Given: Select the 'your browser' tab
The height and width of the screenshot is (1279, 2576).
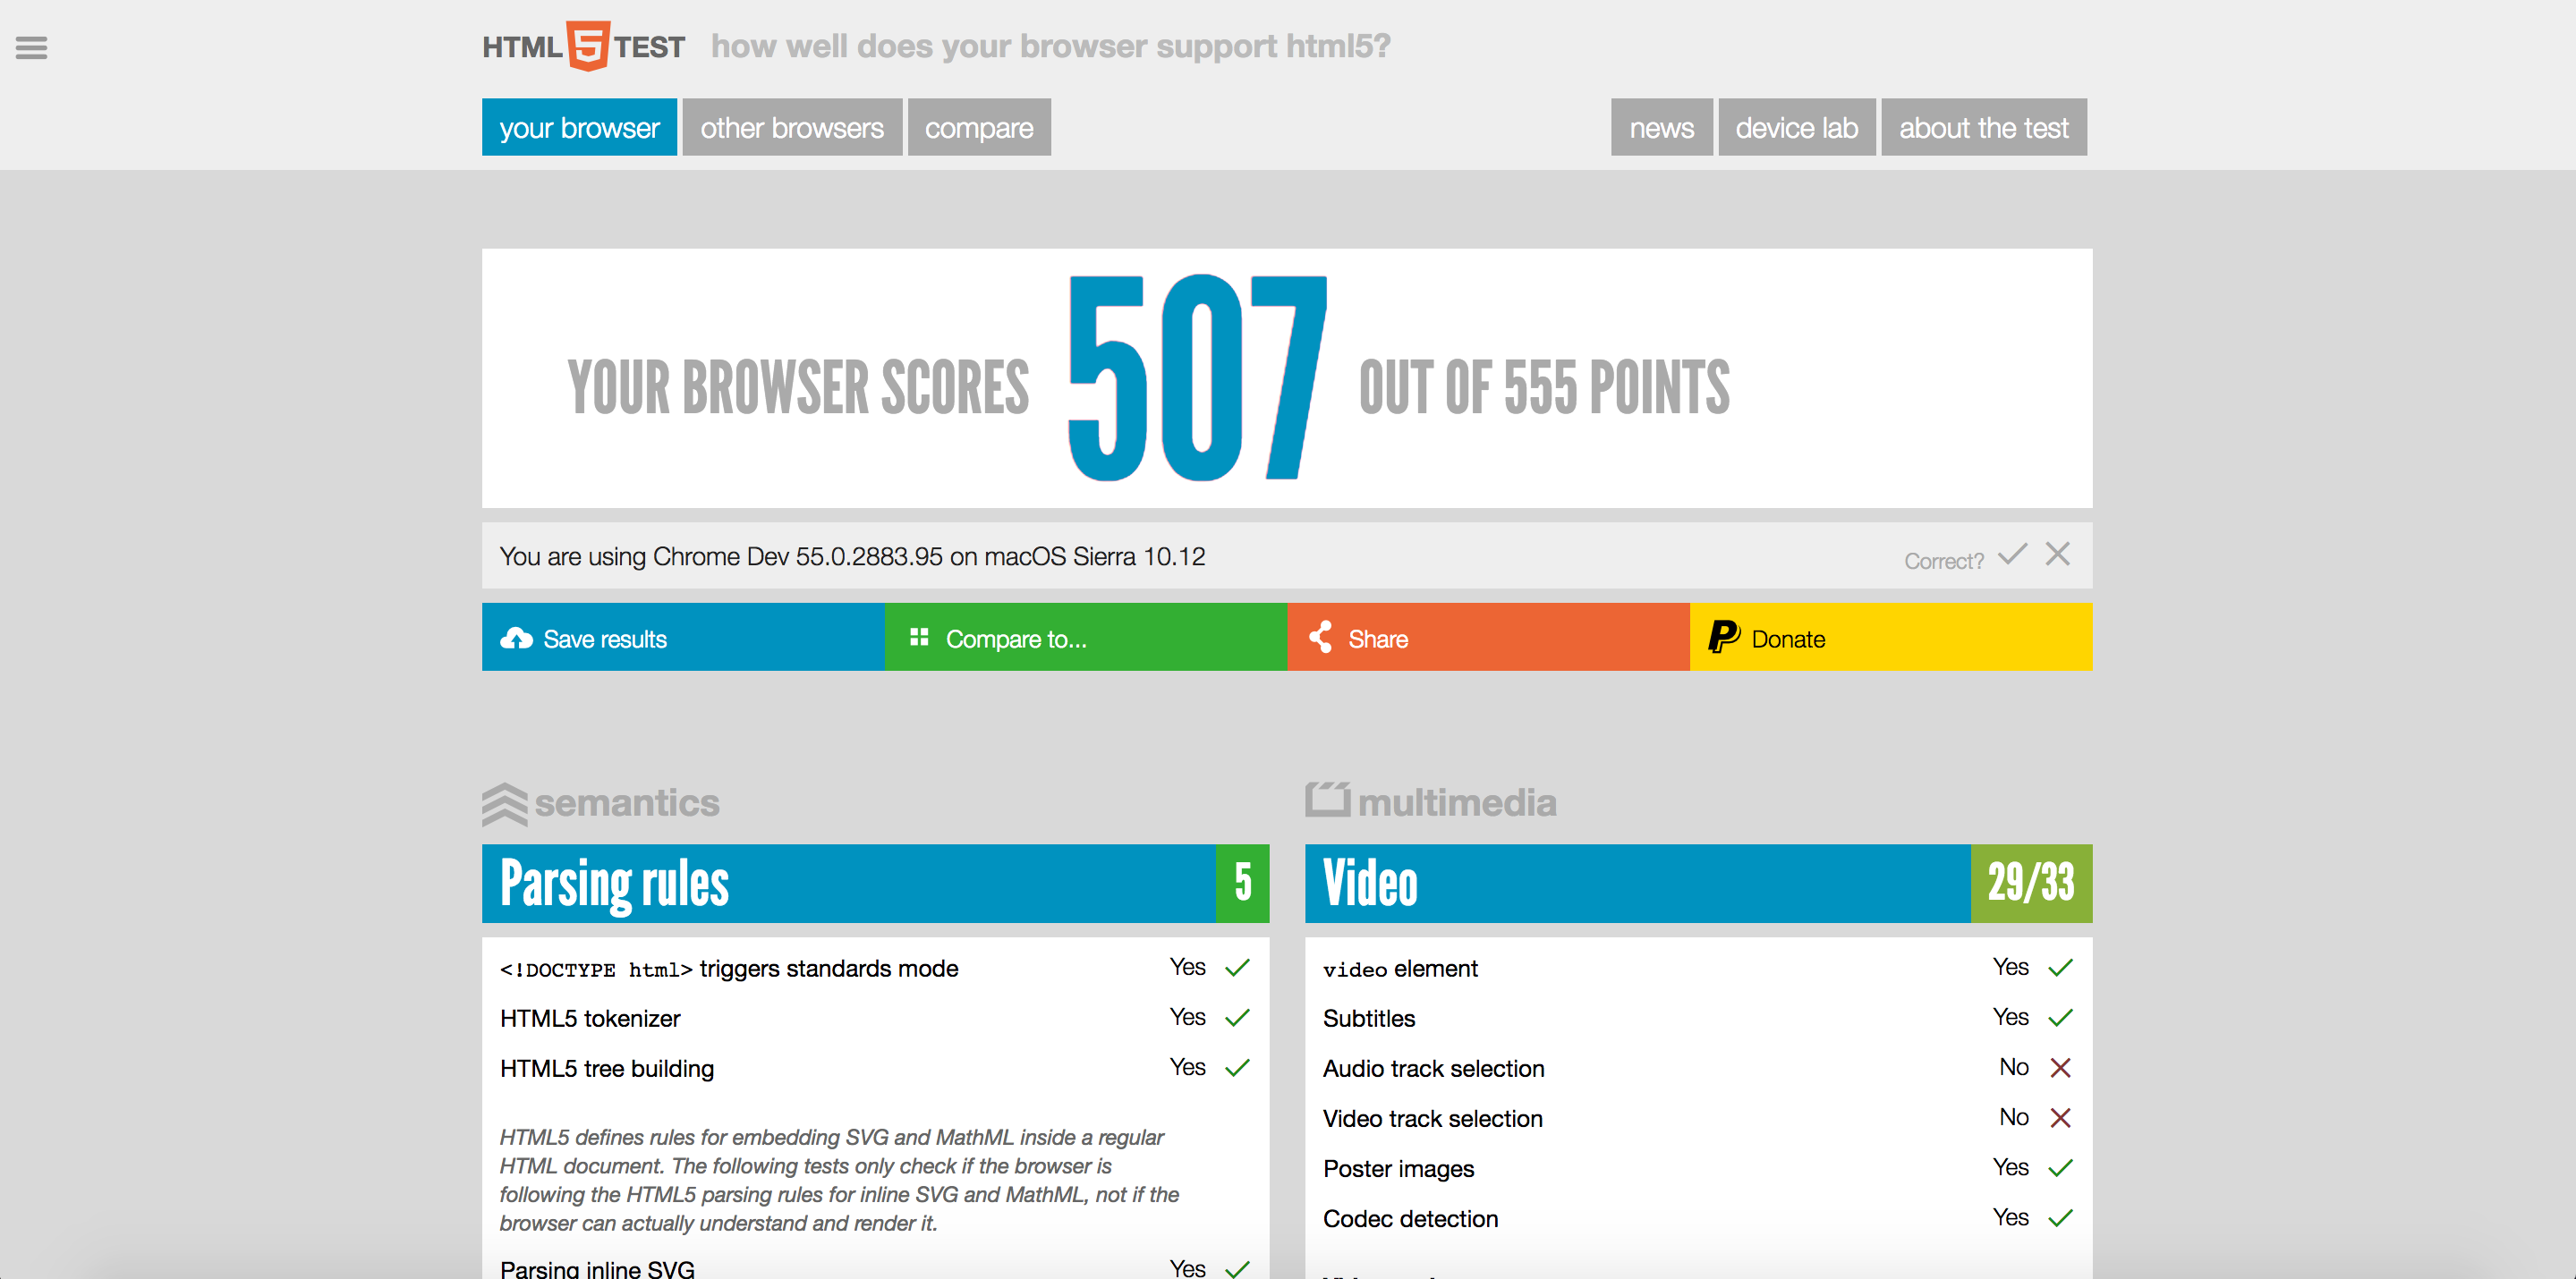Looking at the screenshot, I should pyautogui.click(x=579, y=127).
